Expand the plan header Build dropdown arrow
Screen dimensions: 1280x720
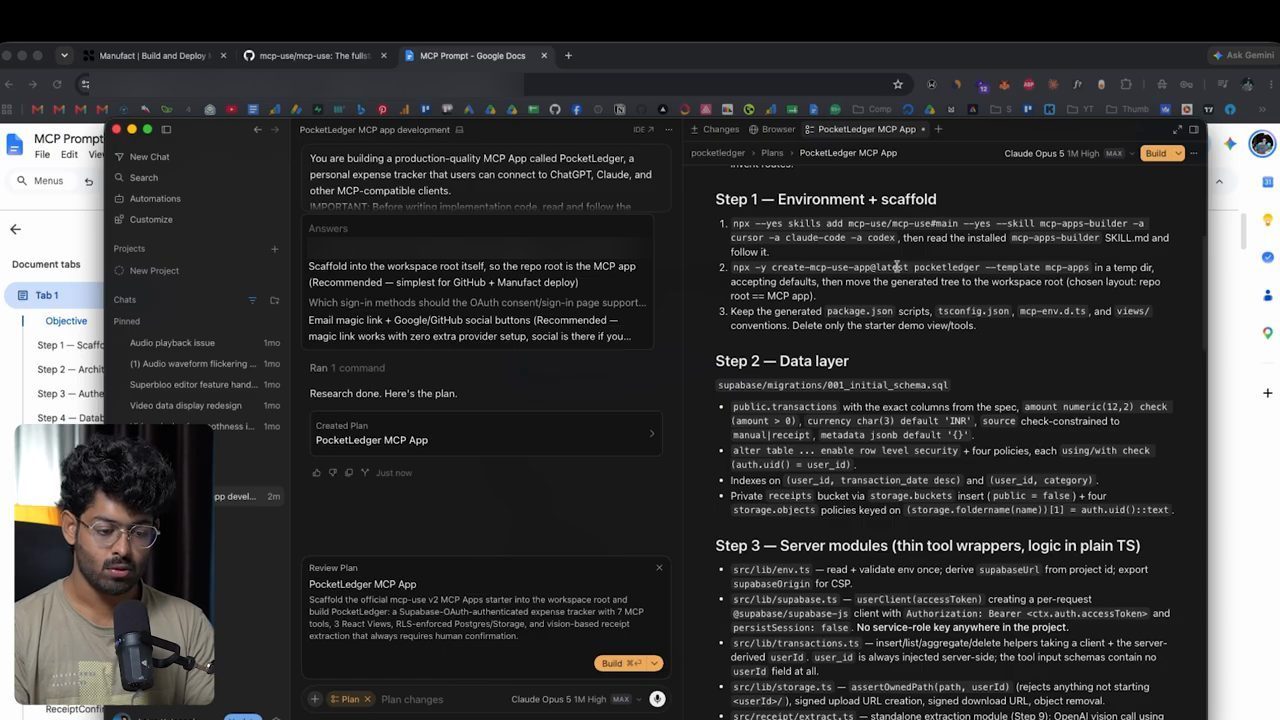1178,153
